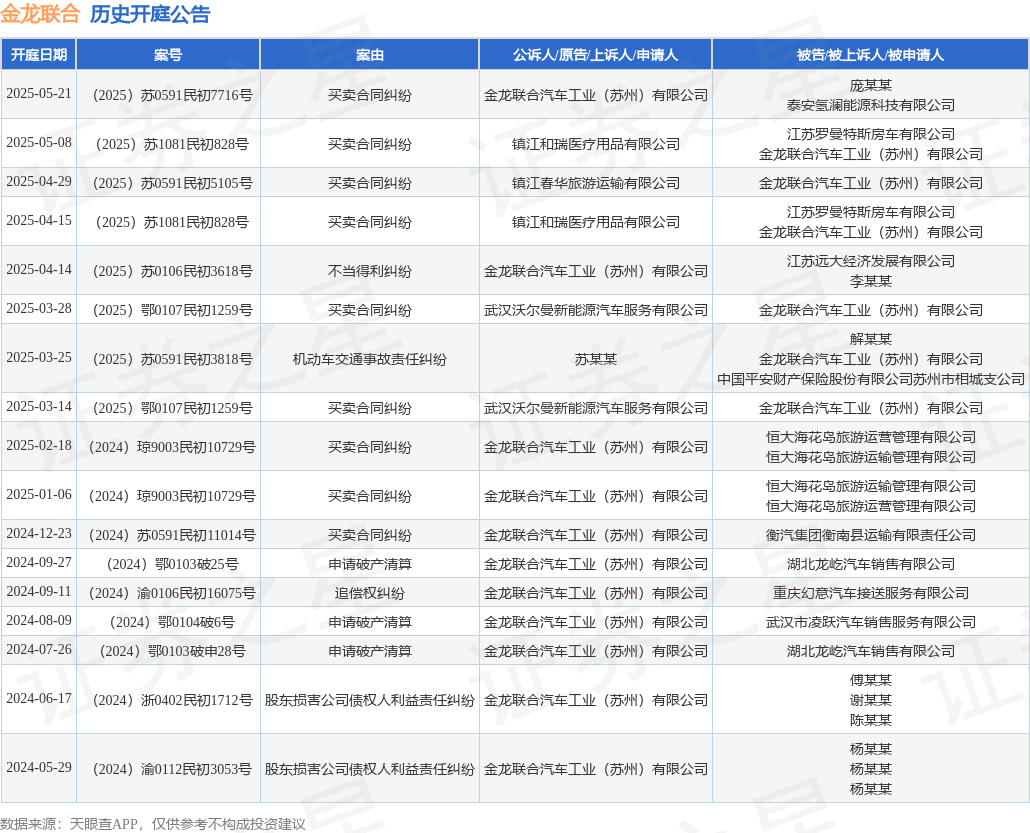Image resolution: width=1030 pixels, height=833 pixels.
Task: Click the 金龙联合 title text
Action: 40,13
